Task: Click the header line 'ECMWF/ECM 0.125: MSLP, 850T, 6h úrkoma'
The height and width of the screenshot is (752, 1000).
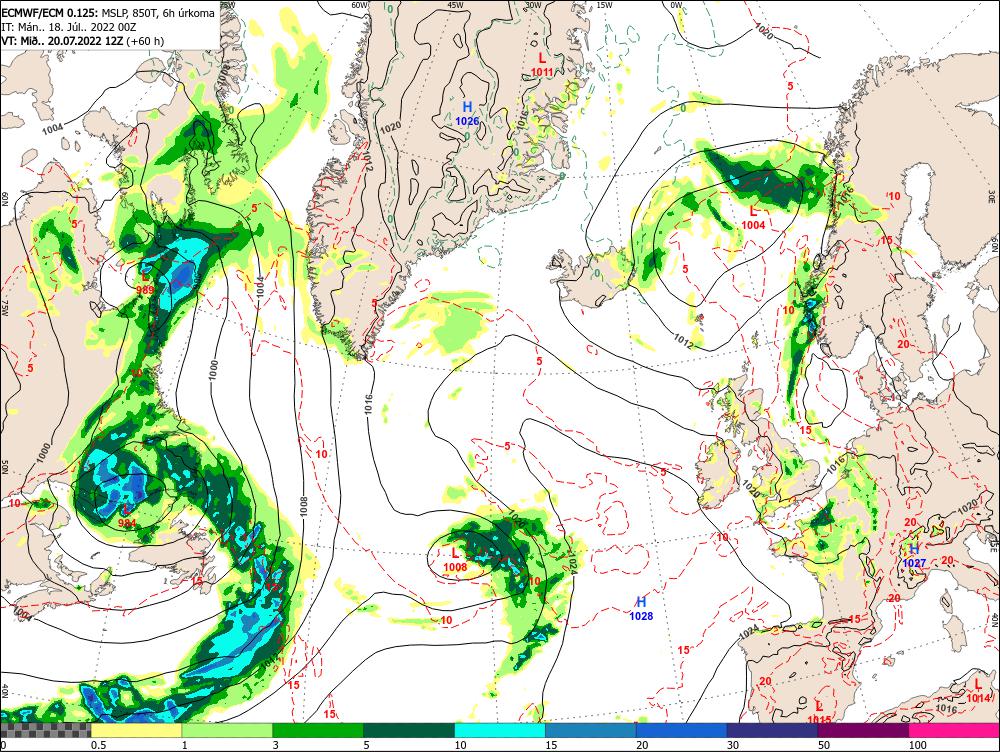Action: click(108, 13)
